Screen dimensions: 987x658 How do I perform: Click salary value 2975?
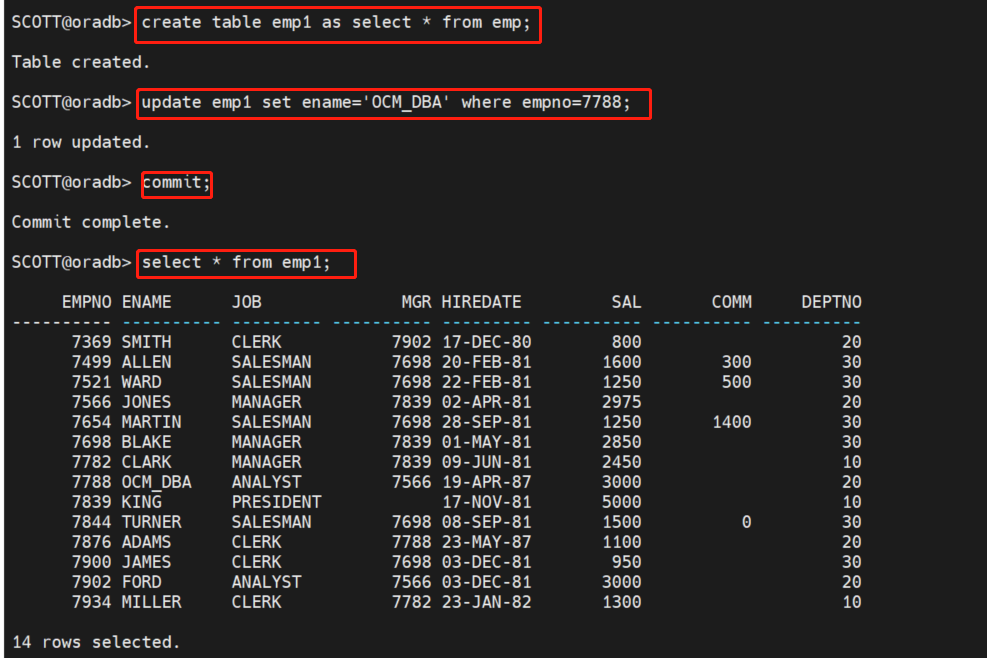(621, 402)
